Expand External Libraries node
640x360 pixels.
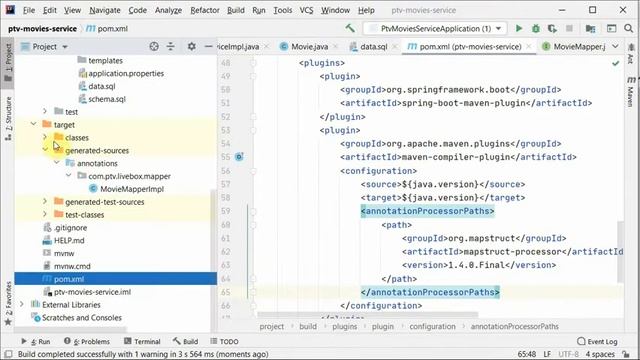(22, 304)
